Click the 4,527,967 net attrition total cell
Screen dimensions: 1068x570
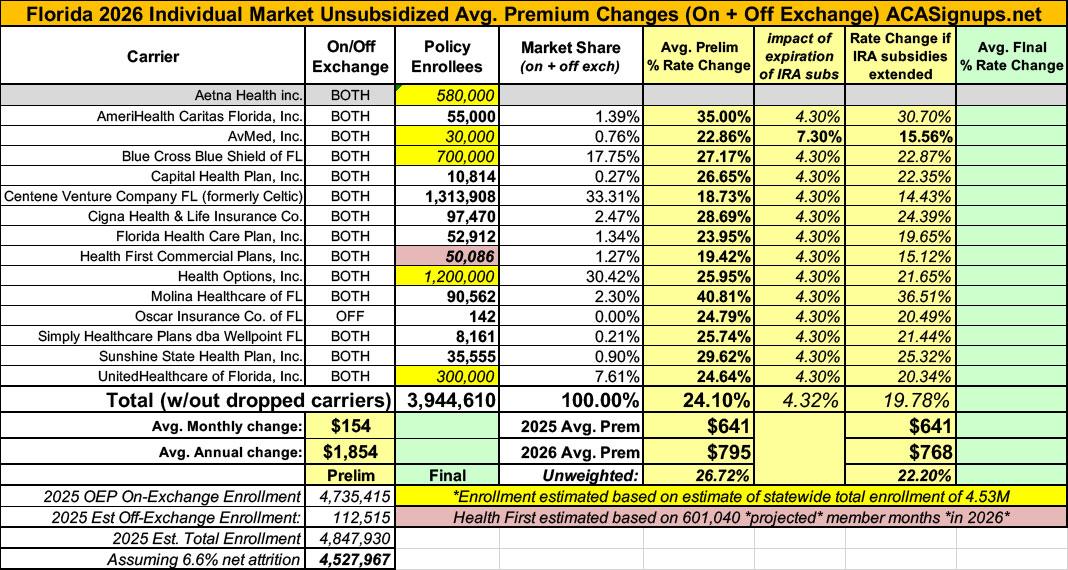(x=355, y=560)
